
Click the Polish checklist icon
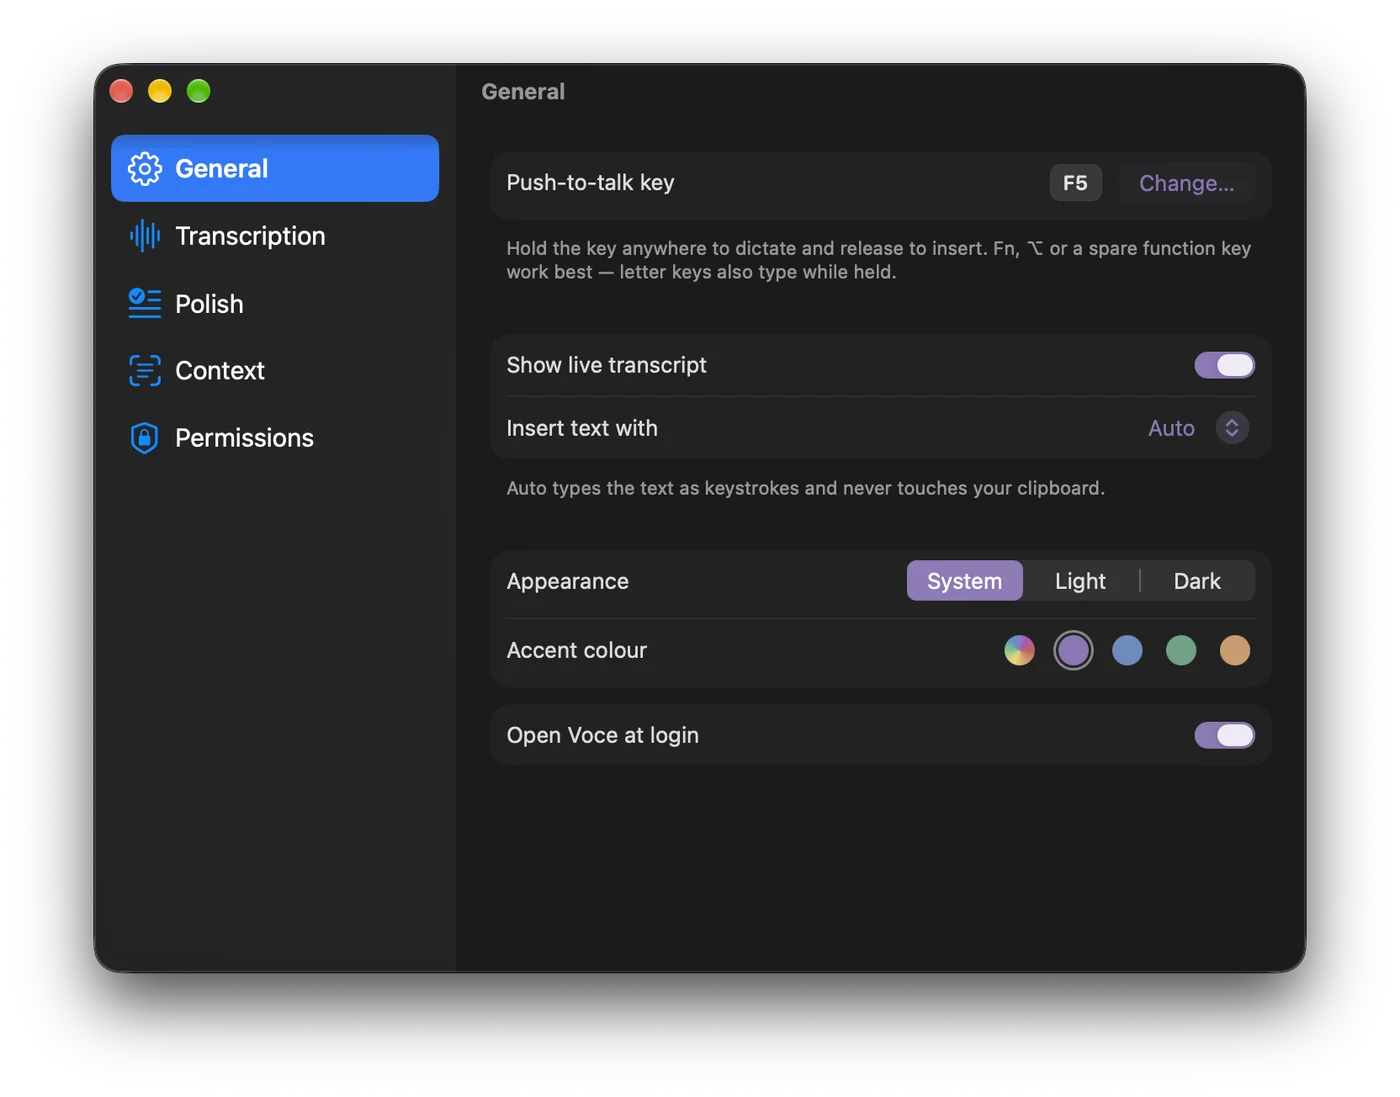point(145,303)
